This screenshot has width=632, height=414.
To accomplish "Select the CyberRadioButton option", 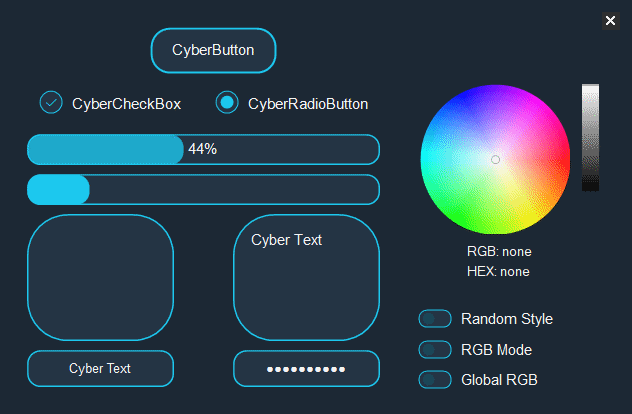I will point(227,102).
